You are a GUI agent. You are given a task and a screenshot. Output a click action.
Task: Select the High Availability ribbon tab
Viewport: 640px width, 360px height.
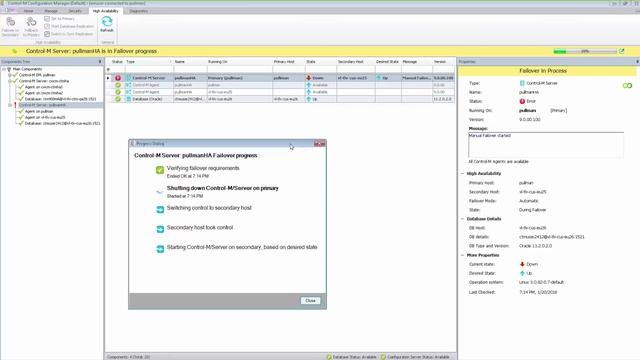105,11
